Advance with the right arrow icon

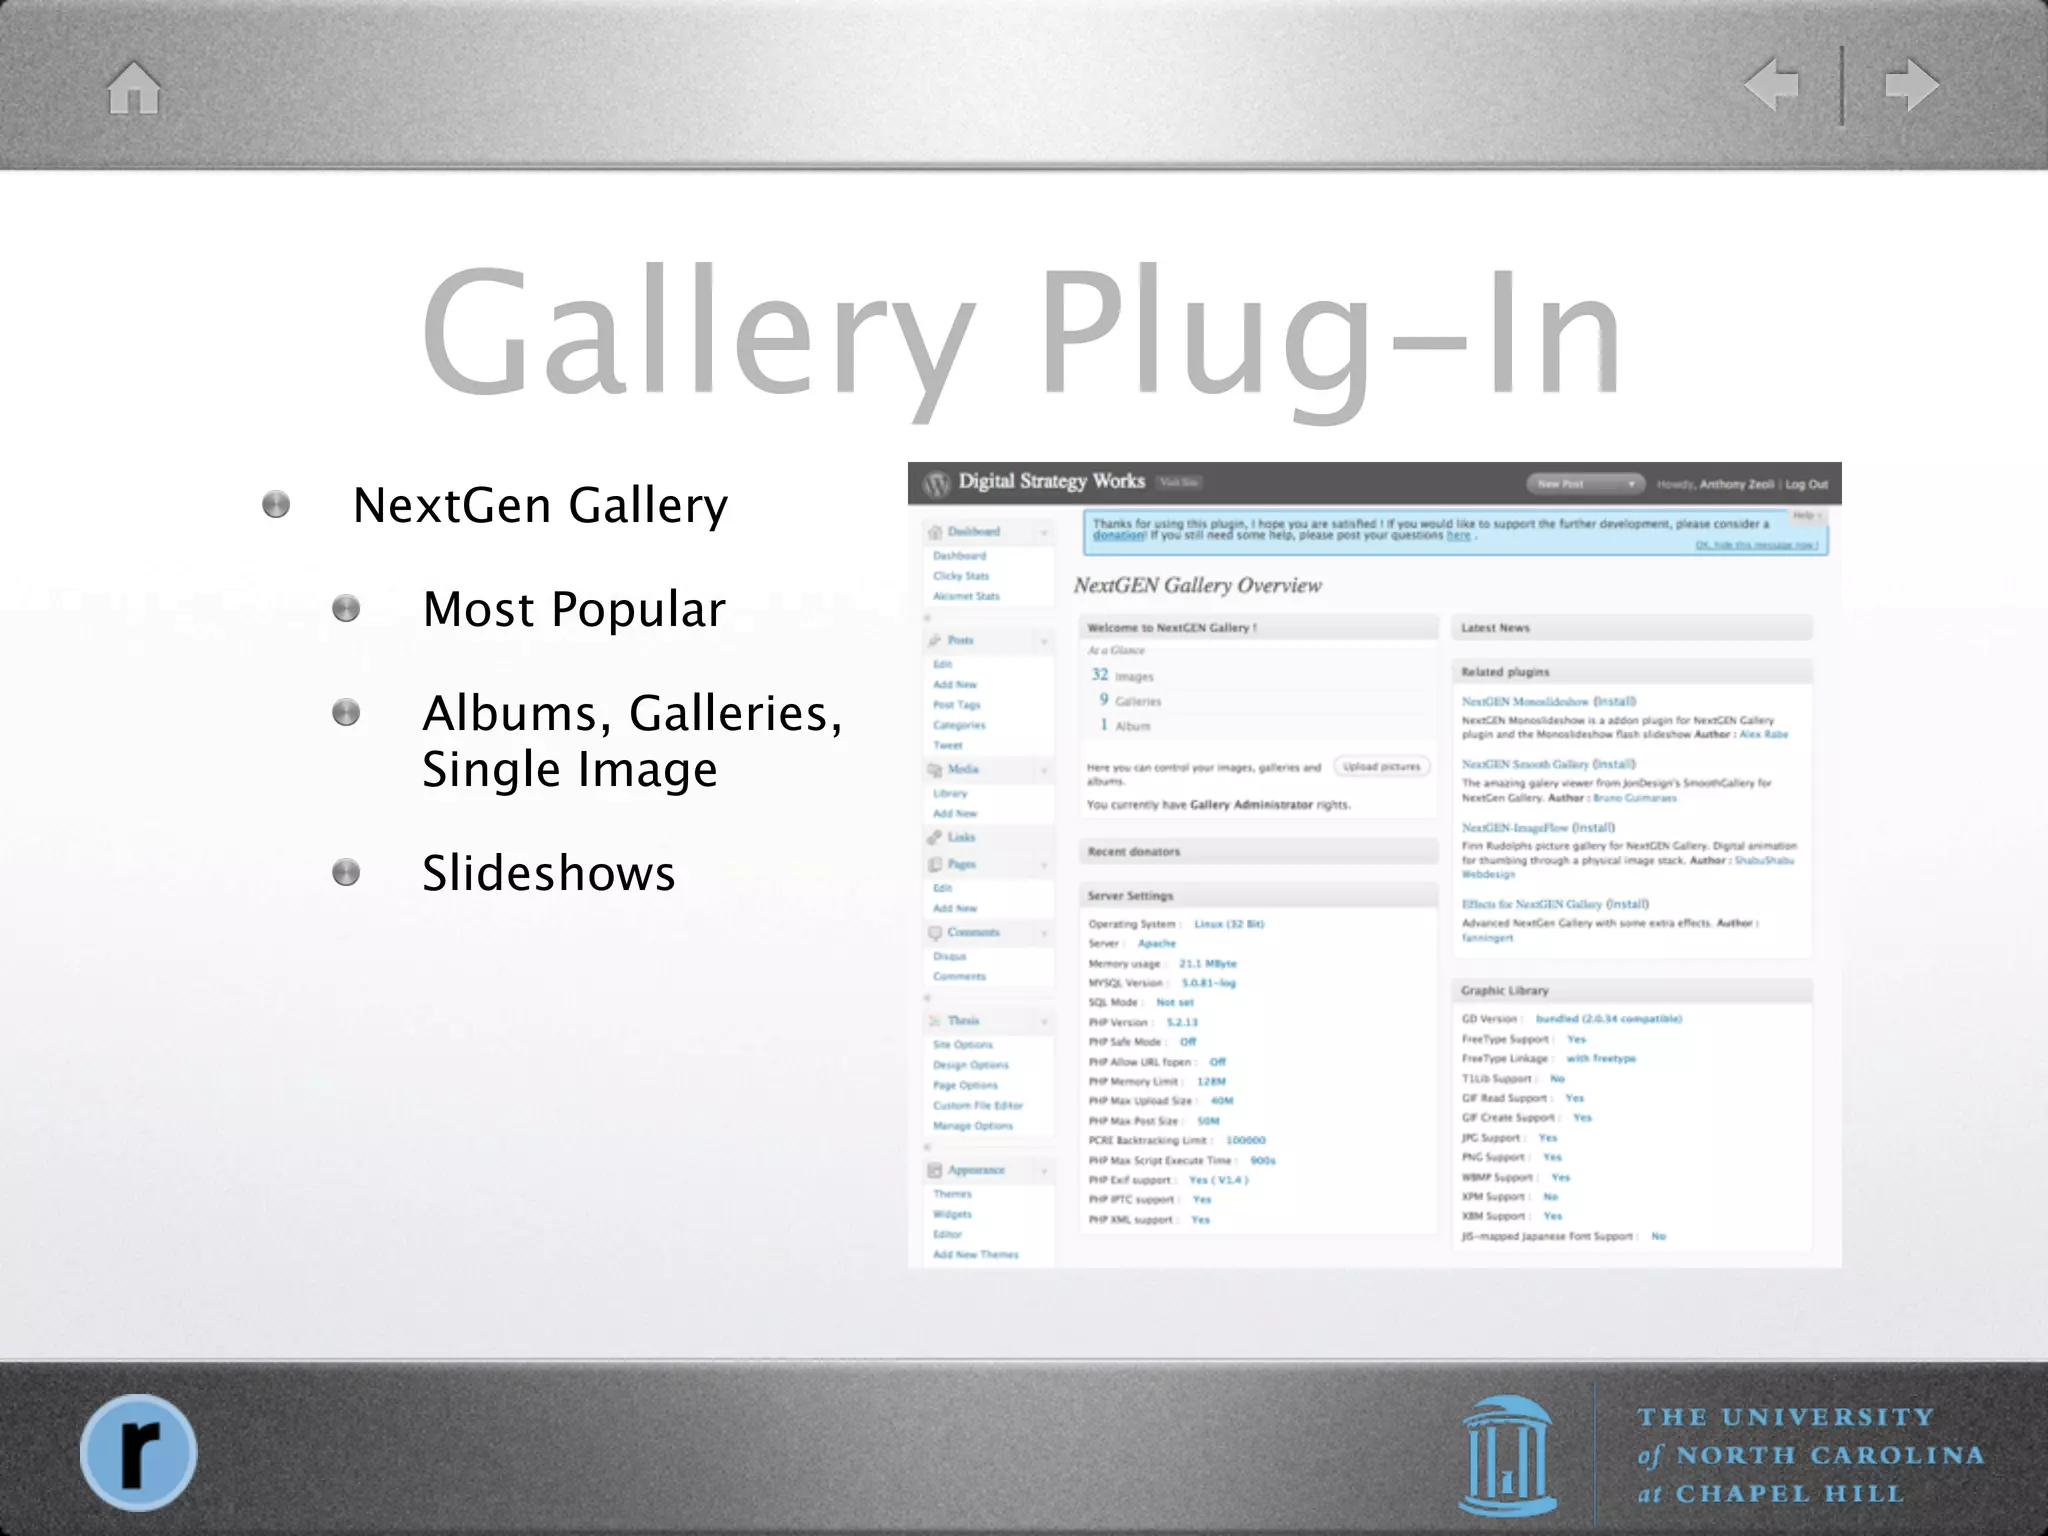pyautogui.click(x=1911, y=84)
